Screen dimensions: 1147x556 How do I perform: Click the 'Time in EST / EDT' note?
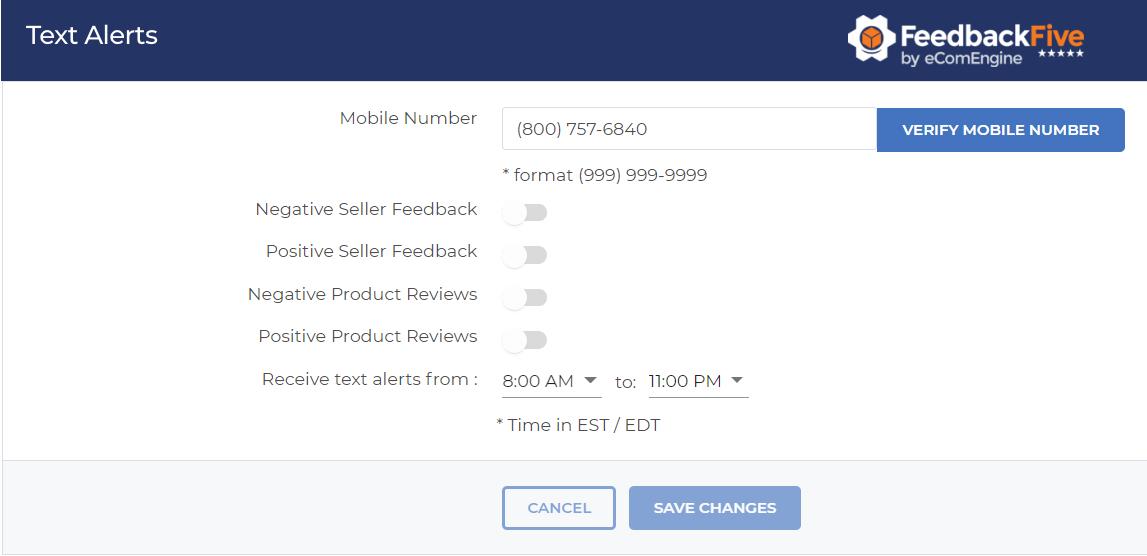(579, 425)
